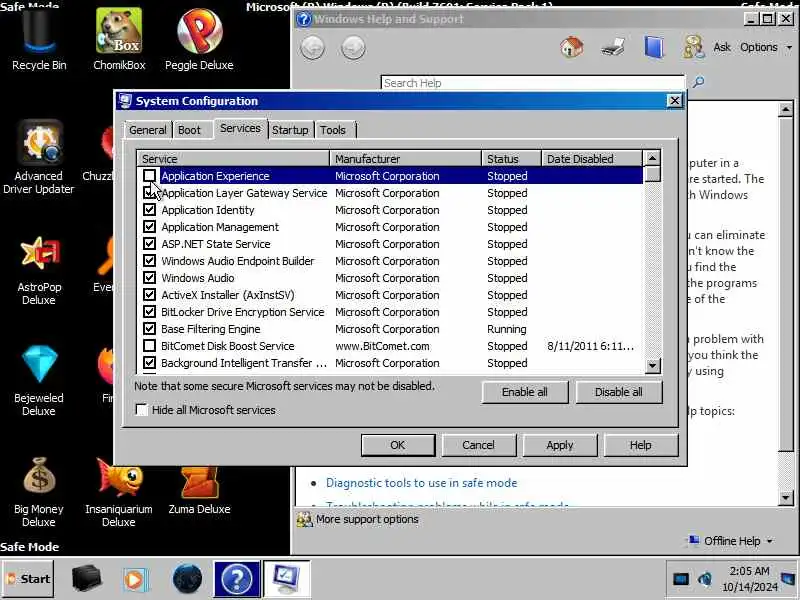Switch to the Tools tab
The width and height of the screenshot is (800, 600).
click(333, 130)
